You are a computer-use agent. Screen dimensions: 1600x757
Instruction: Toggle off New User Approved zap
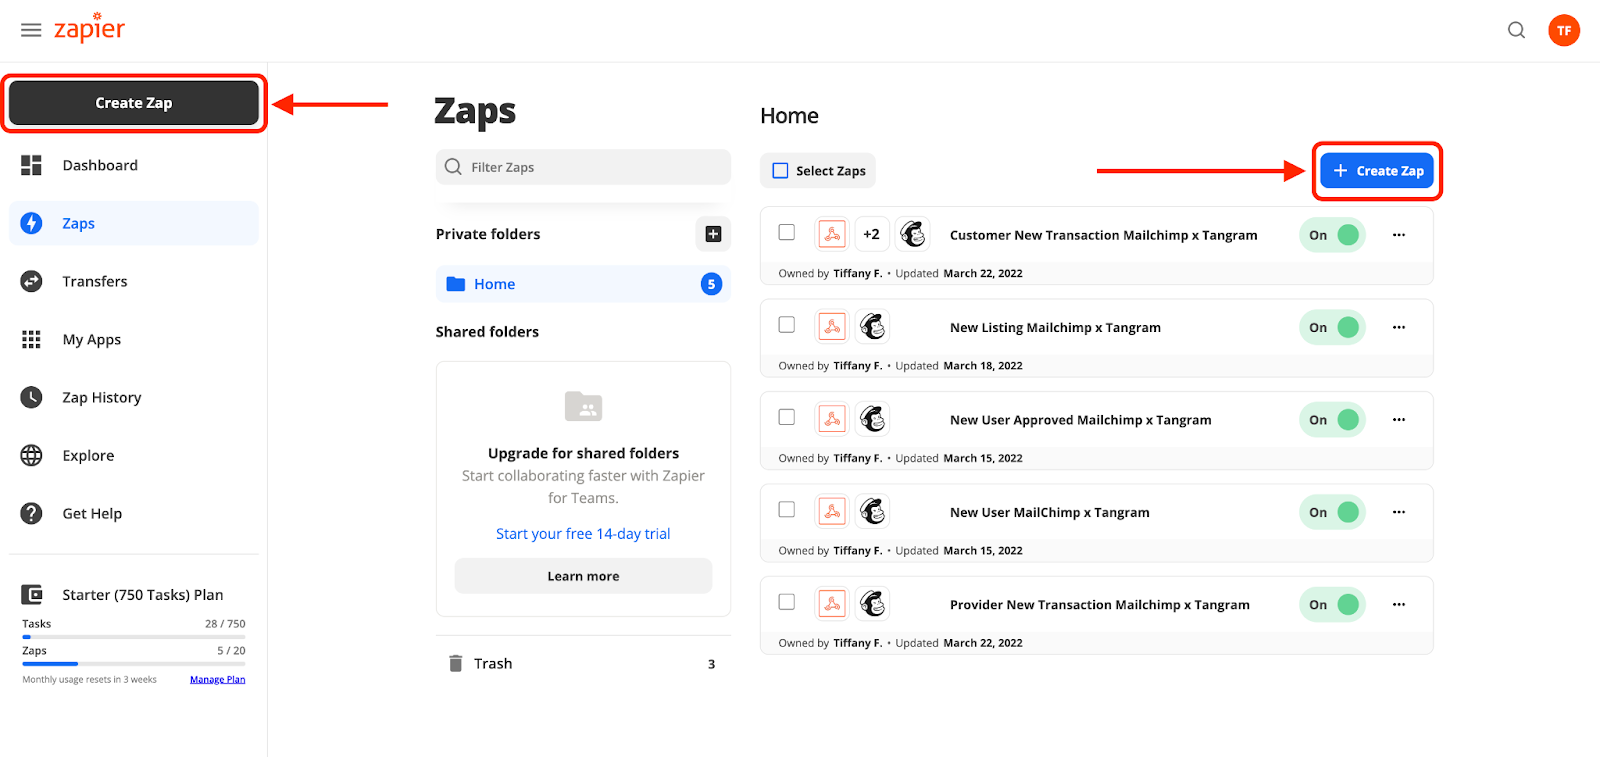(1332, 420)
